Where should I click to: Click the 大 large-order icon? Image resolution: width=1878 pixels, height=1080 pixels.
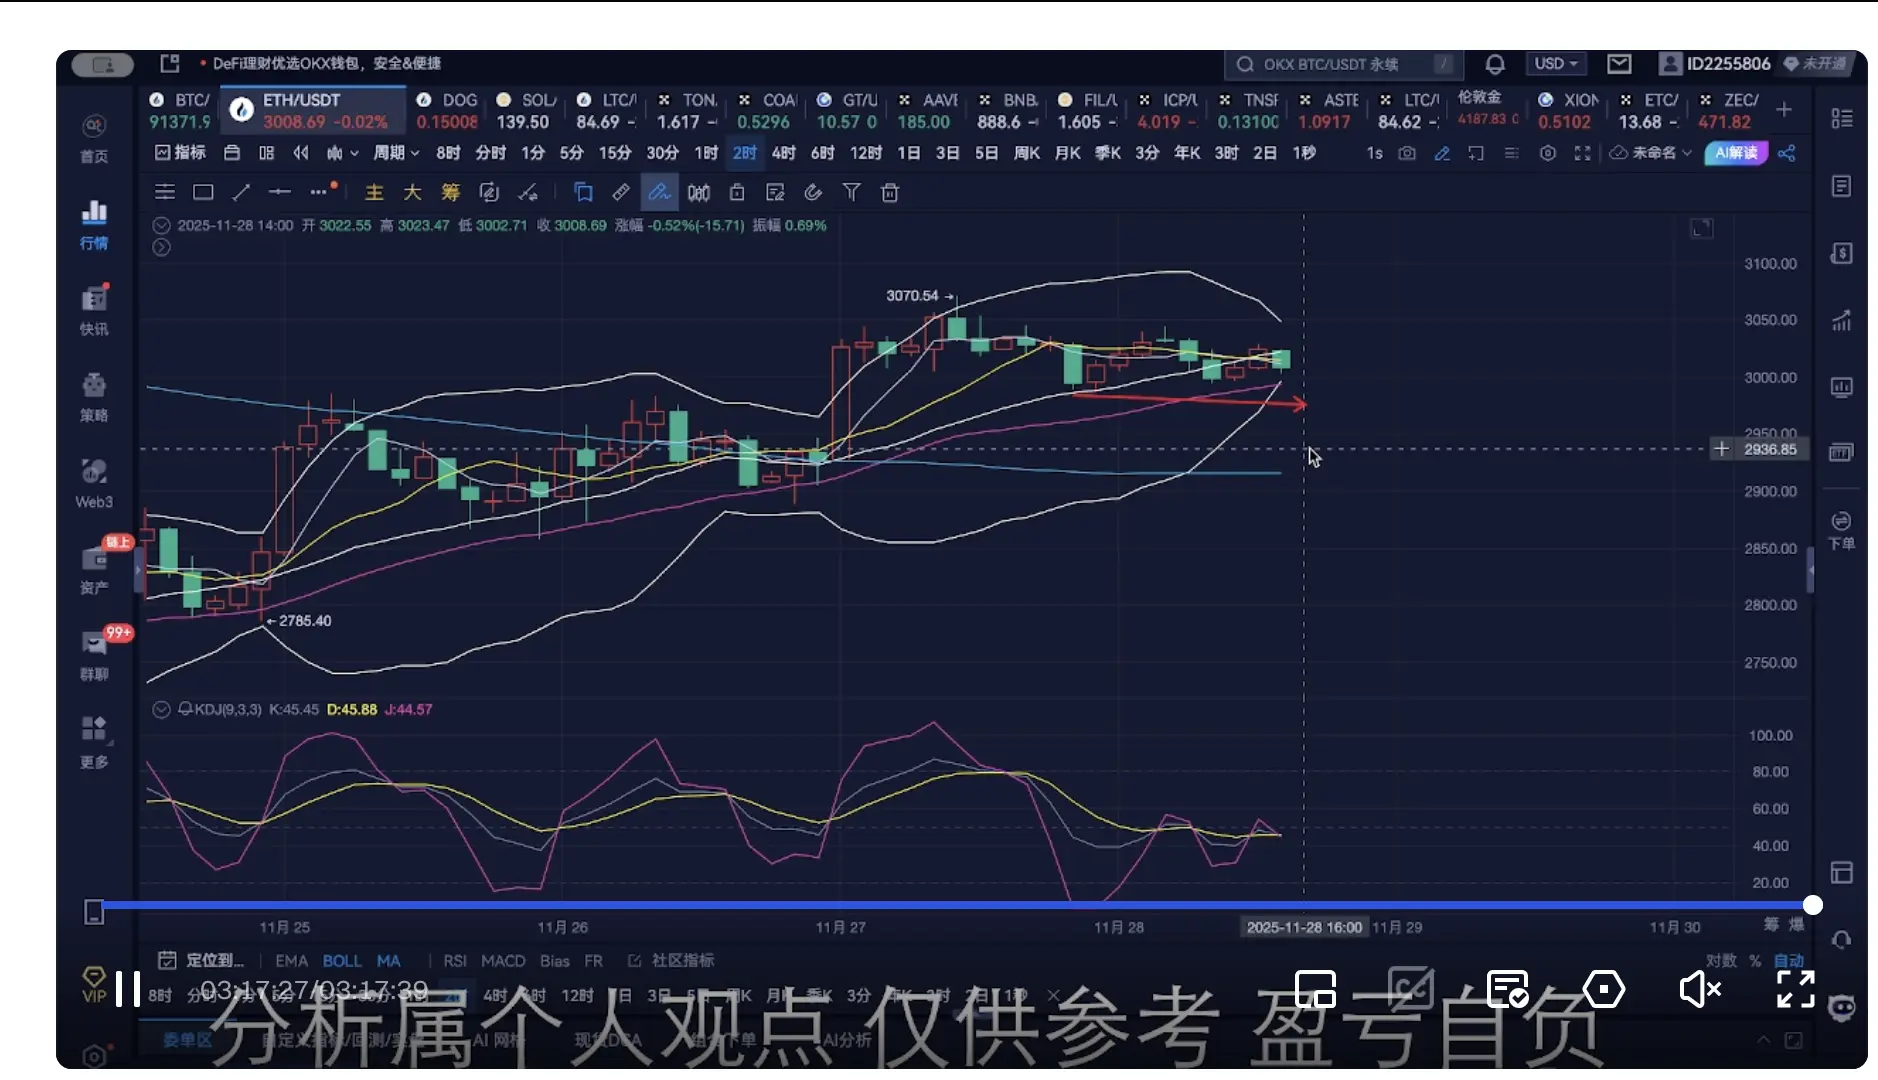click(x=412, y=192)
